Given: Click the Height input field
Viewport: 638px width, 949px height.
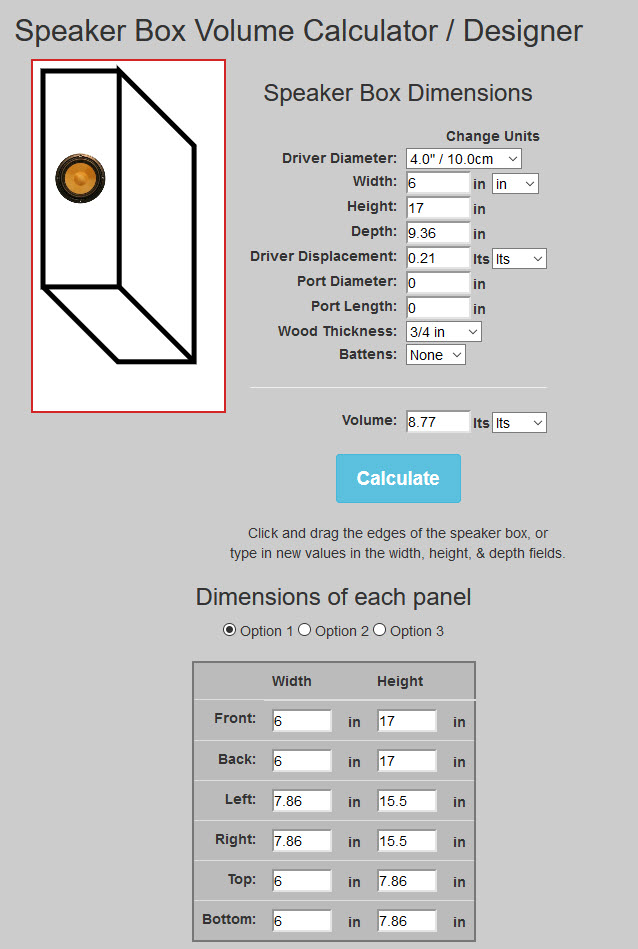Looking at the screenshot, I should point(438,208).
